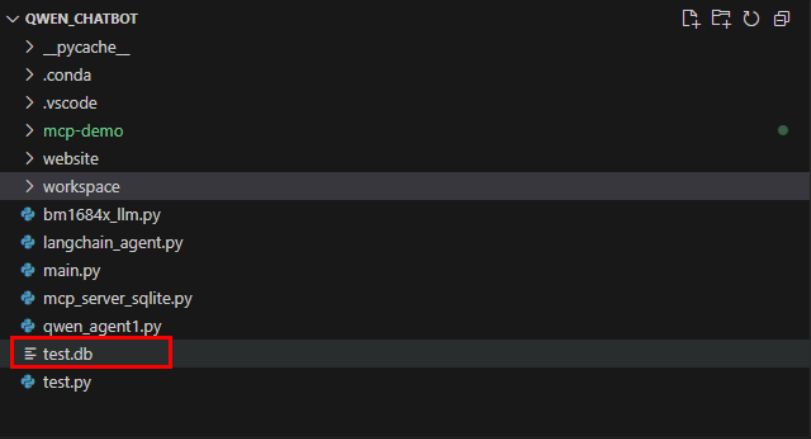Open the test.db database file
This screenshot has width=811, height=439.
68,354
